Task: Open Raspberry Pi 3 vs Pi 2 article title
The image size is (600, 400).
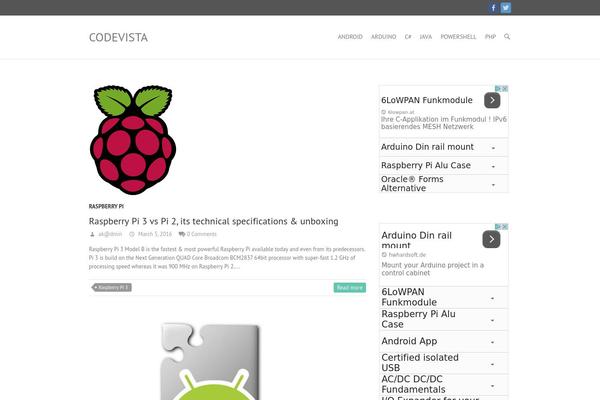Action: [214, 221]
